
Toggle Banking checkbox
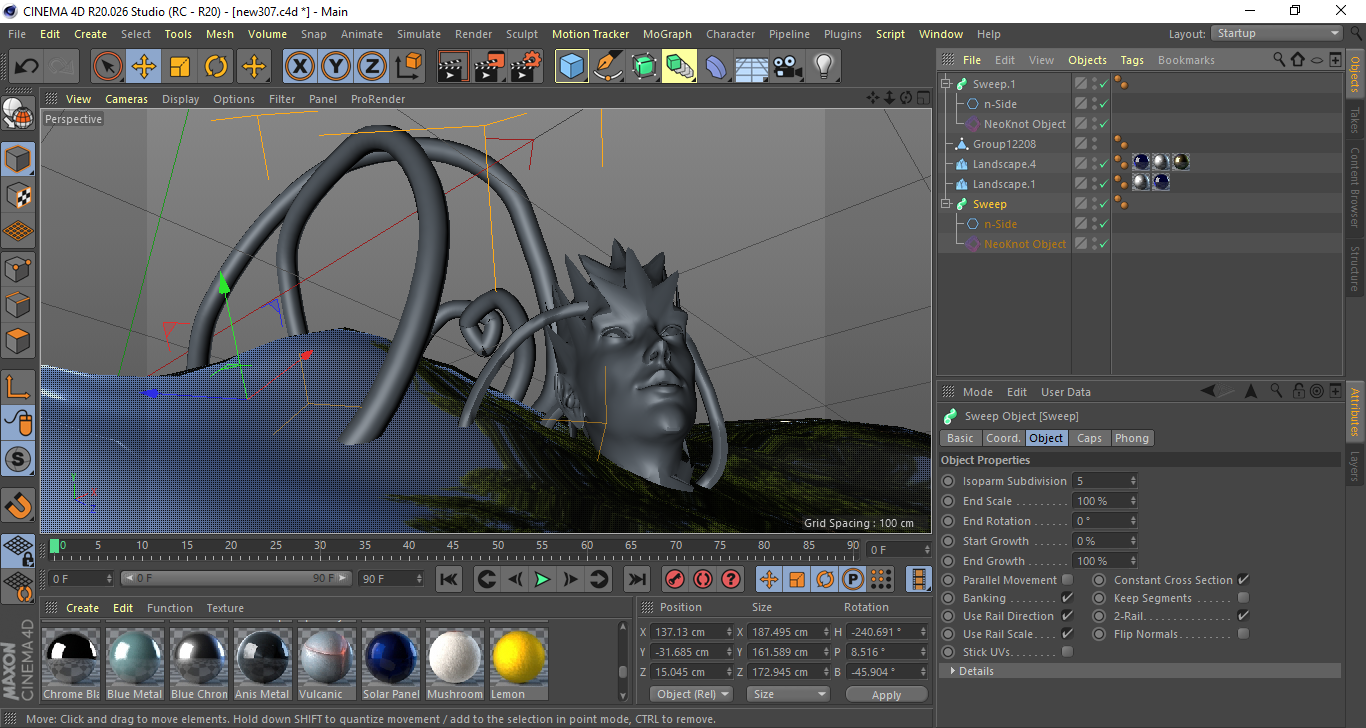pyautogui.click(x=1067, y=598)
